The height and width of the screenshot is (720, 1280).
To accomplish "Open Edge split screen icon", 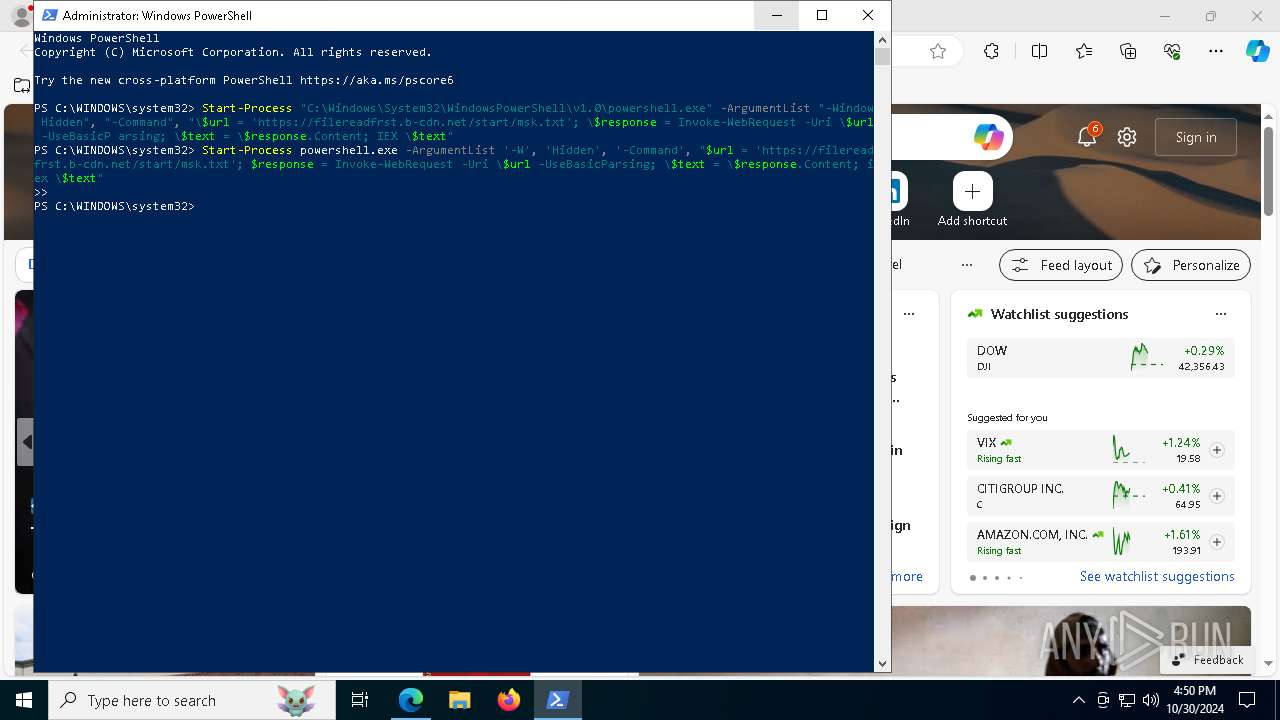I will (1039, 51).
